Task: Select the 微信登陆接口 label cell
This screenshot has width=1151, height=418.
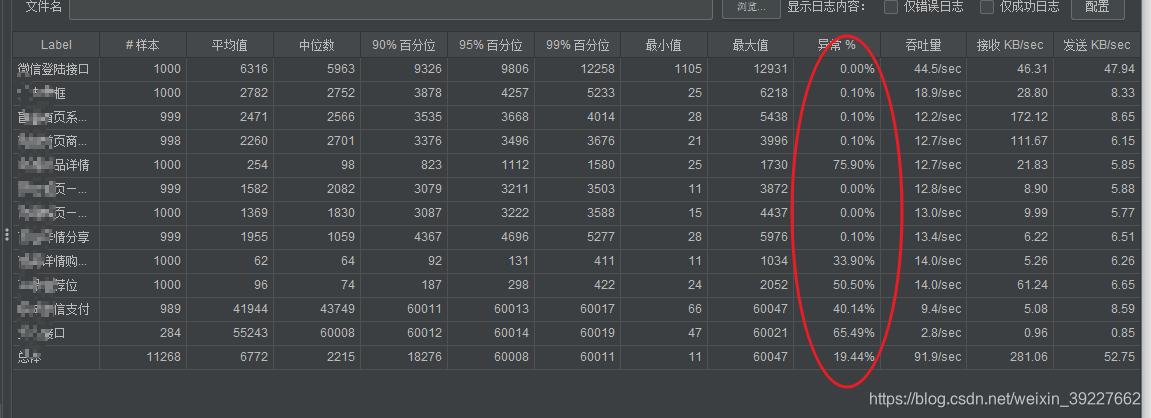Action: pyautogui.click(x=54, y=69)
